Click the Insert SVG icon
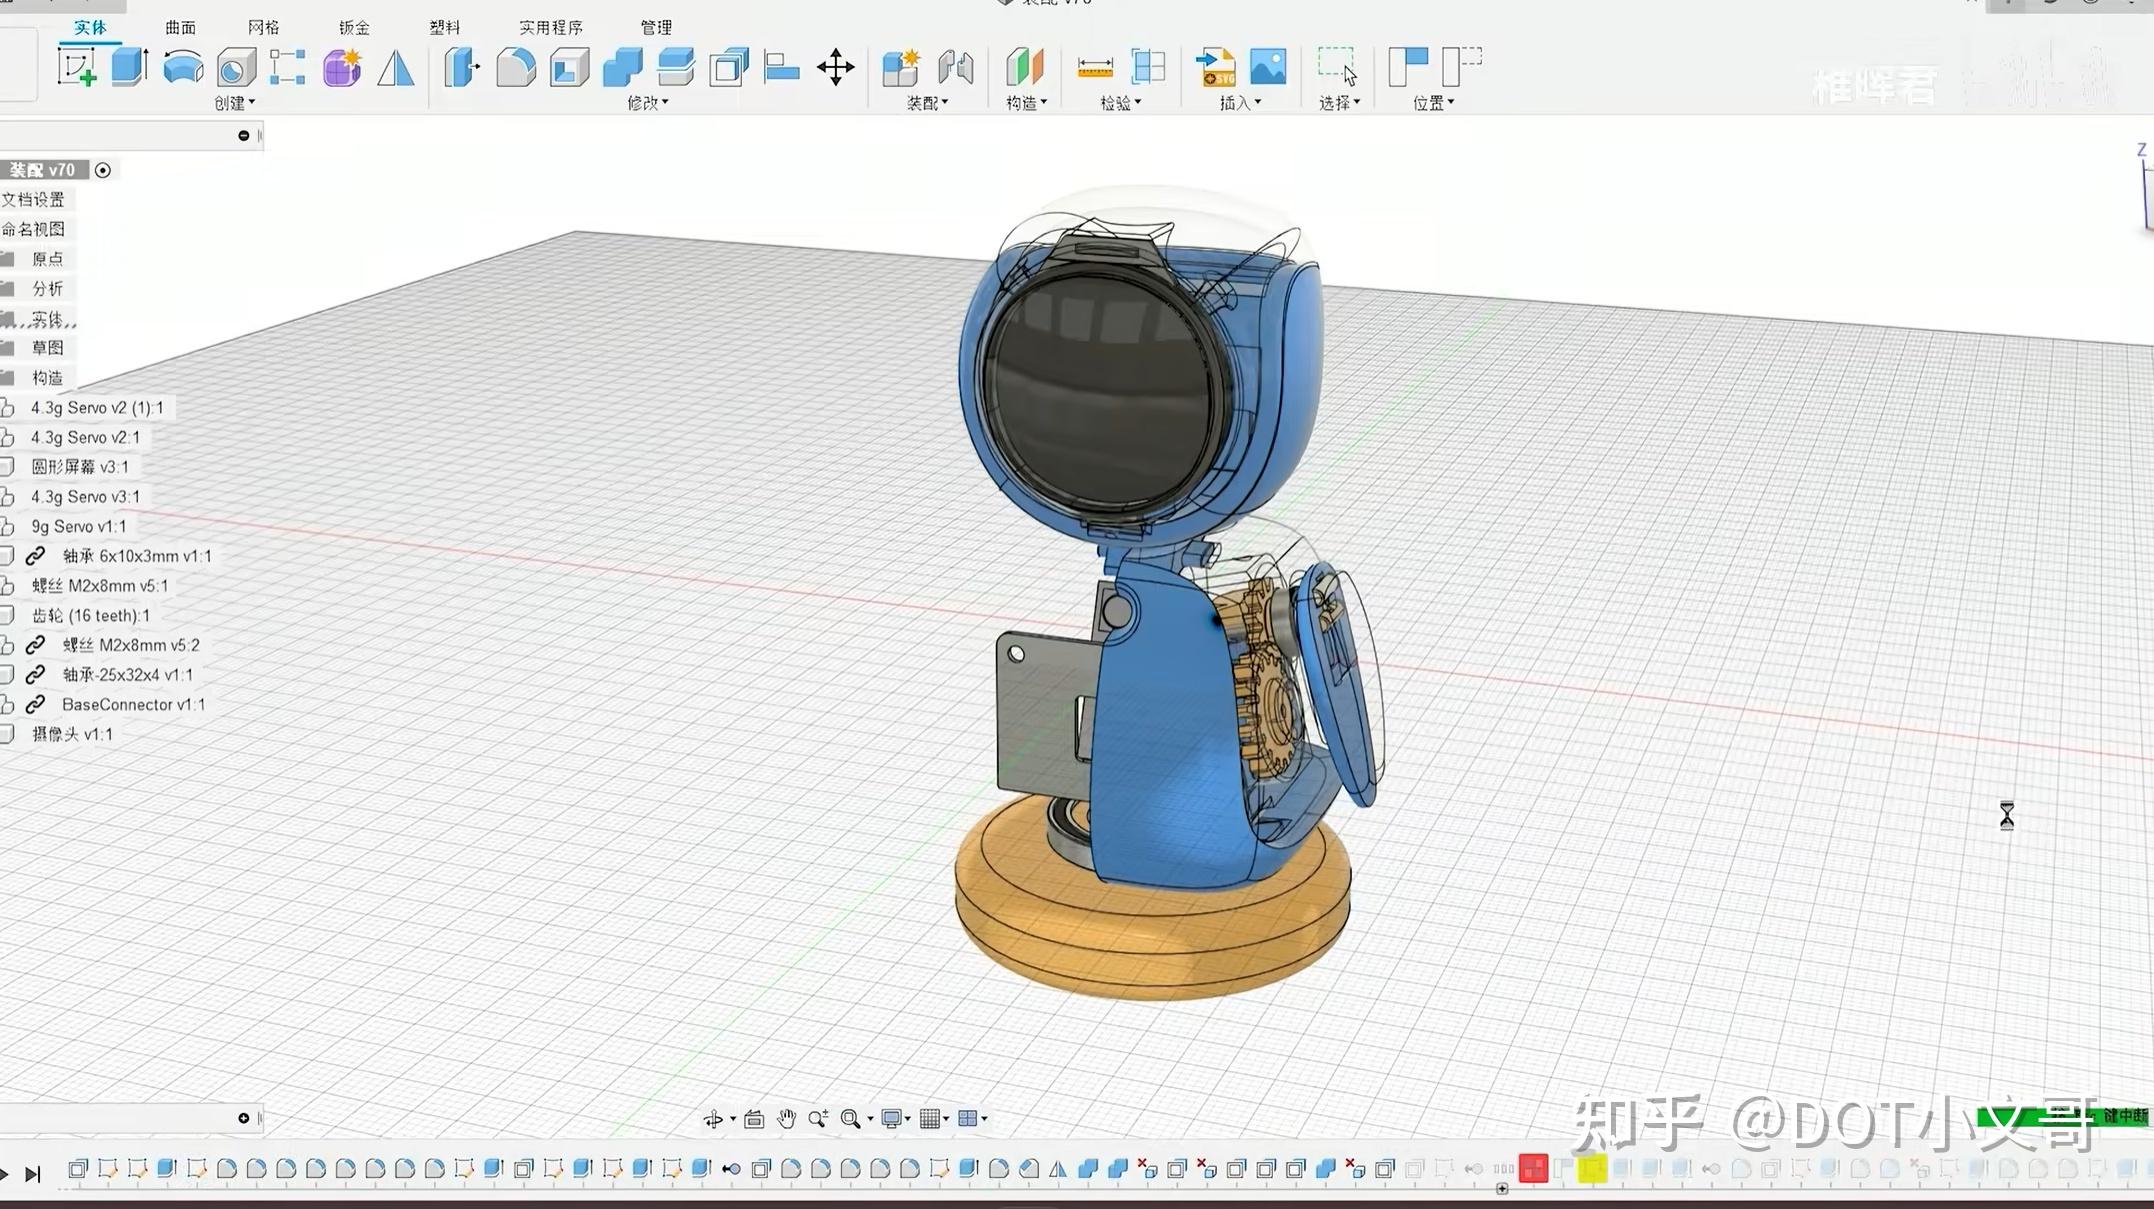 point(1216,68)
